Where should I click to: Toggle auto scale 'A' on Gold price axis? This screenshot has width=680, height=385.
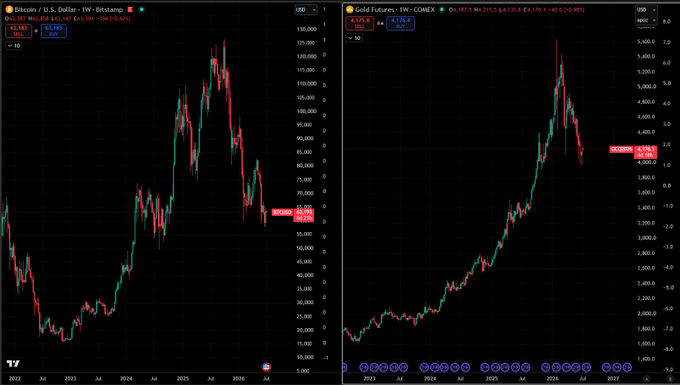647,378
